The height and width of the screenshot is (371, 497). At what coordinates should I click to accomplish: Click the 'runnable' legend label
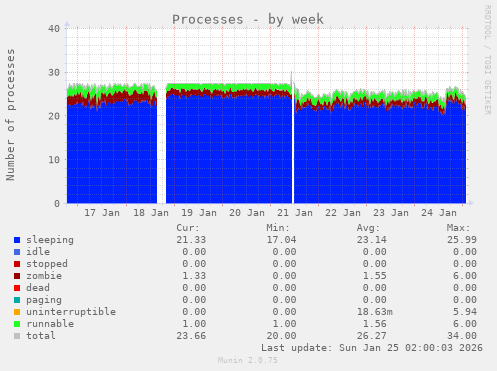[50, 324]
